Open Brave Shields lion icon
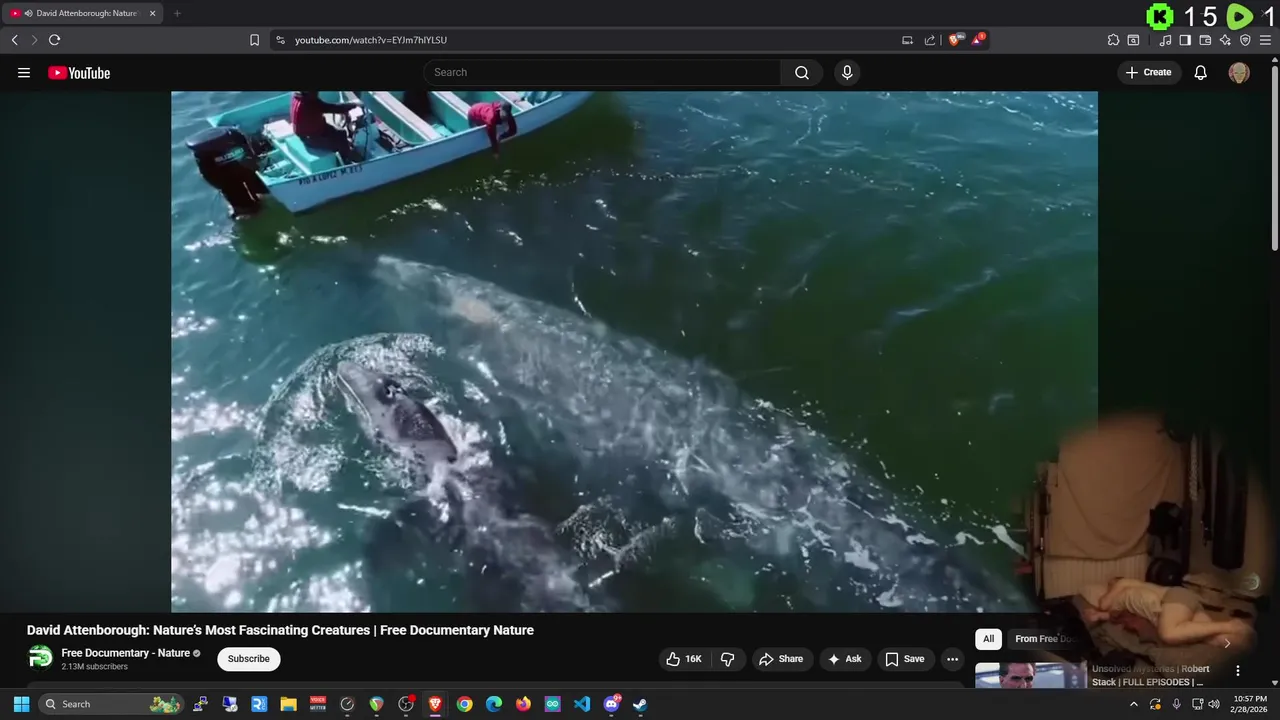The height and width of the screenshot is (720, 1280). point(955,40)
